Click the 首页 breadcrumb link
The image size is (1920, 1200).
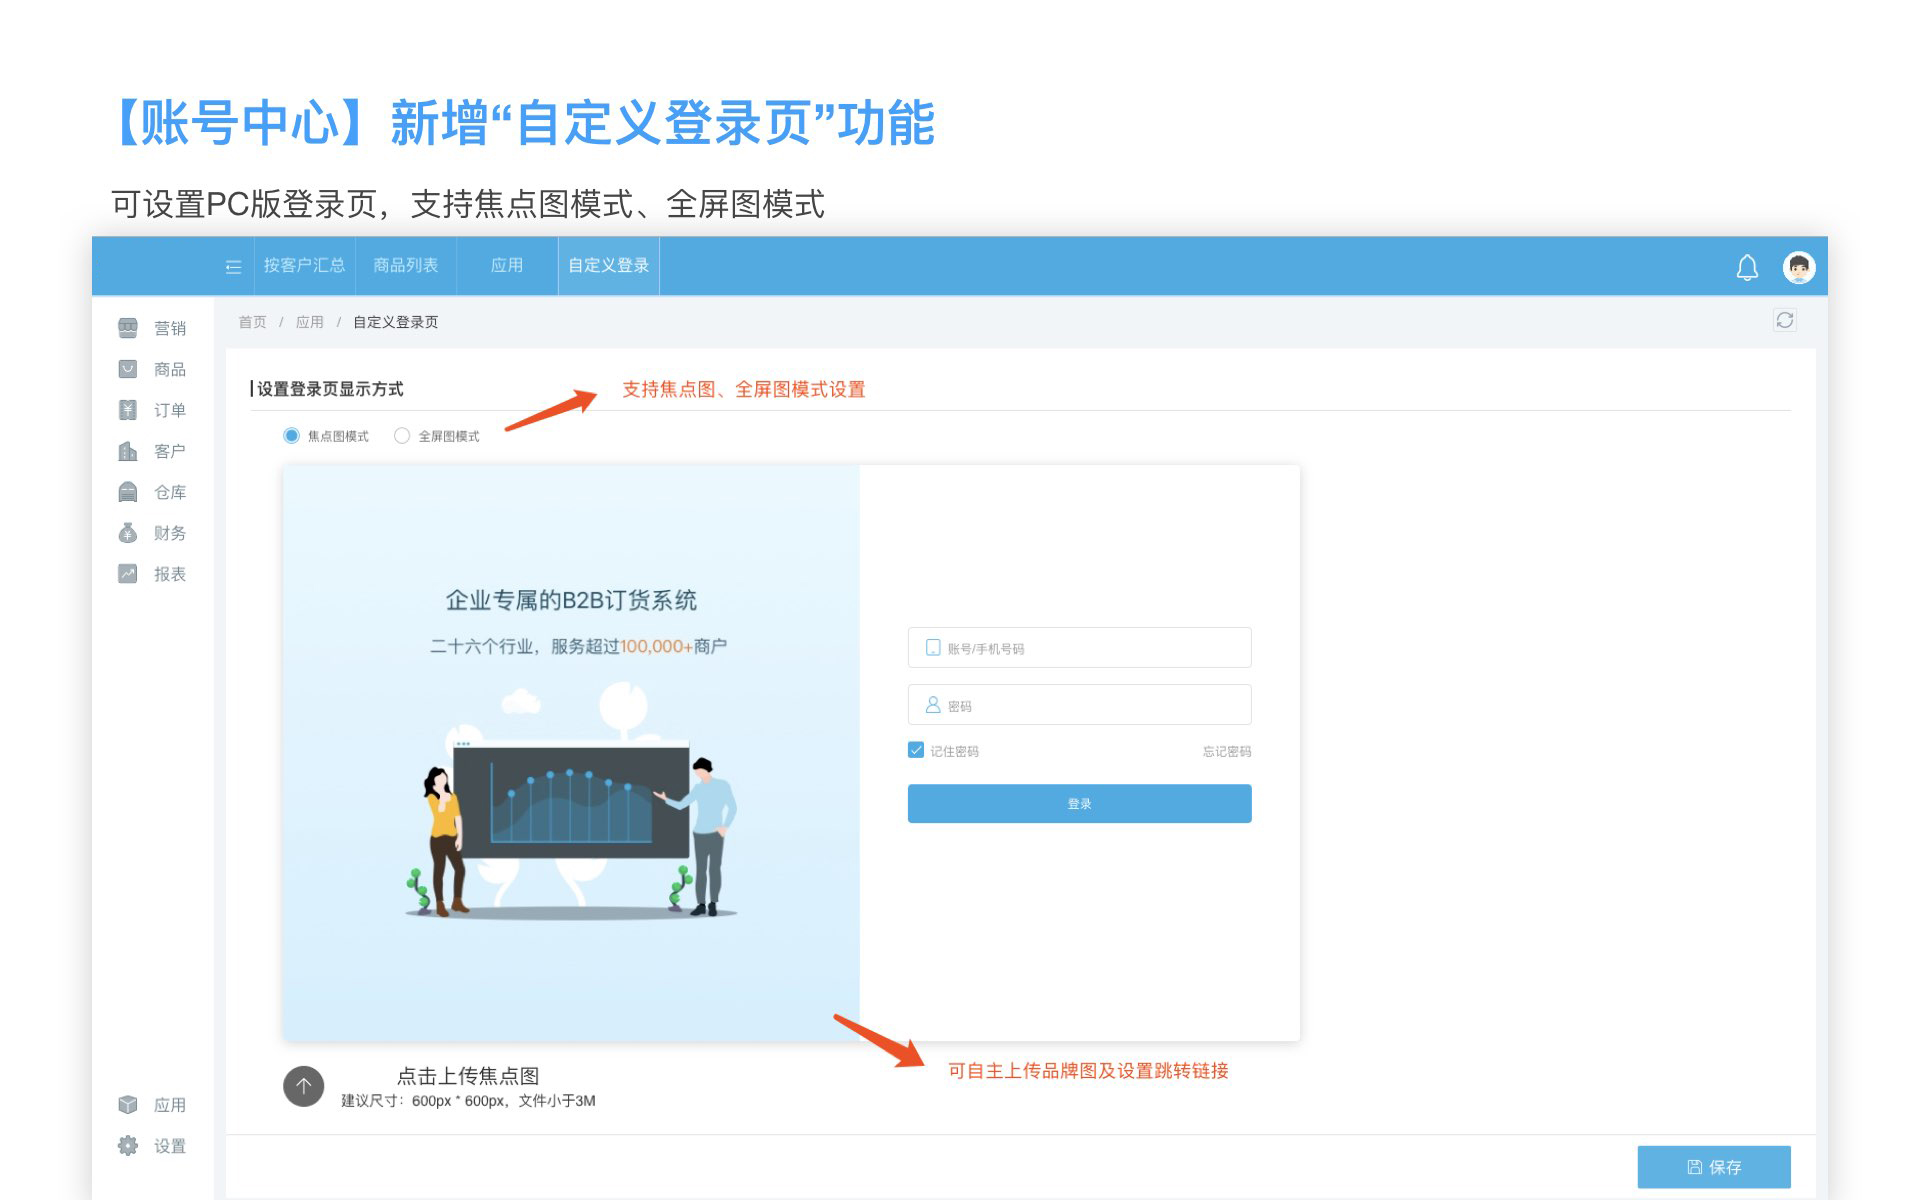click(x=252, y=322)
